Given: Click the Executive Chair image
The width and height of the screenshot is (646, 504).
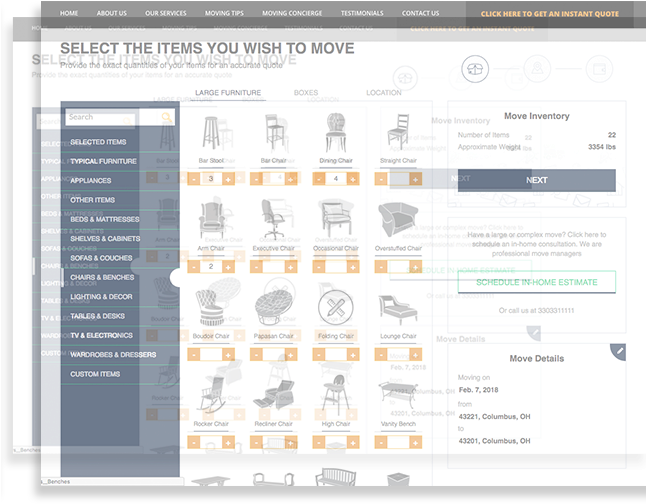Looking at the screenshot, I should 272,220.
